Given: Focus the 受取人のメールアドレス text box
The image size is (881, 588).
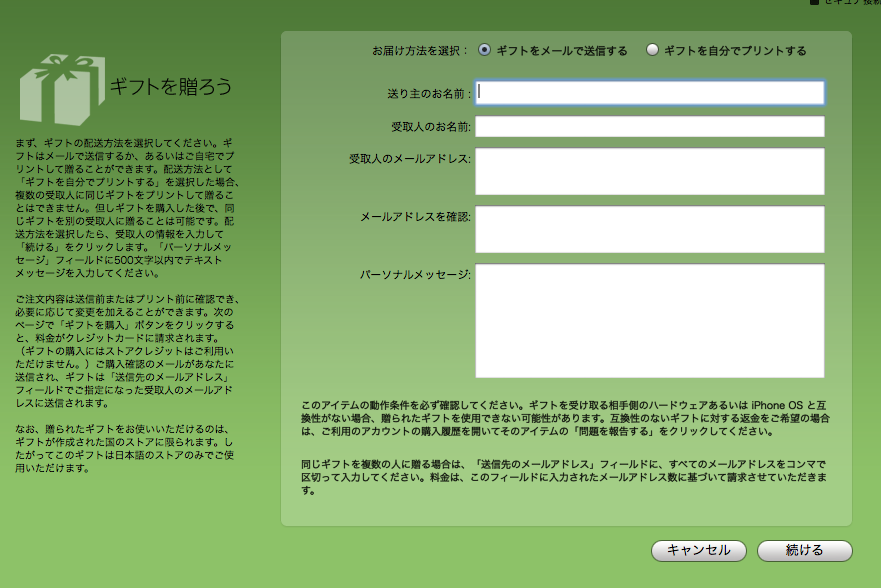Looking at the screenshot, I should tap(650, 171).
